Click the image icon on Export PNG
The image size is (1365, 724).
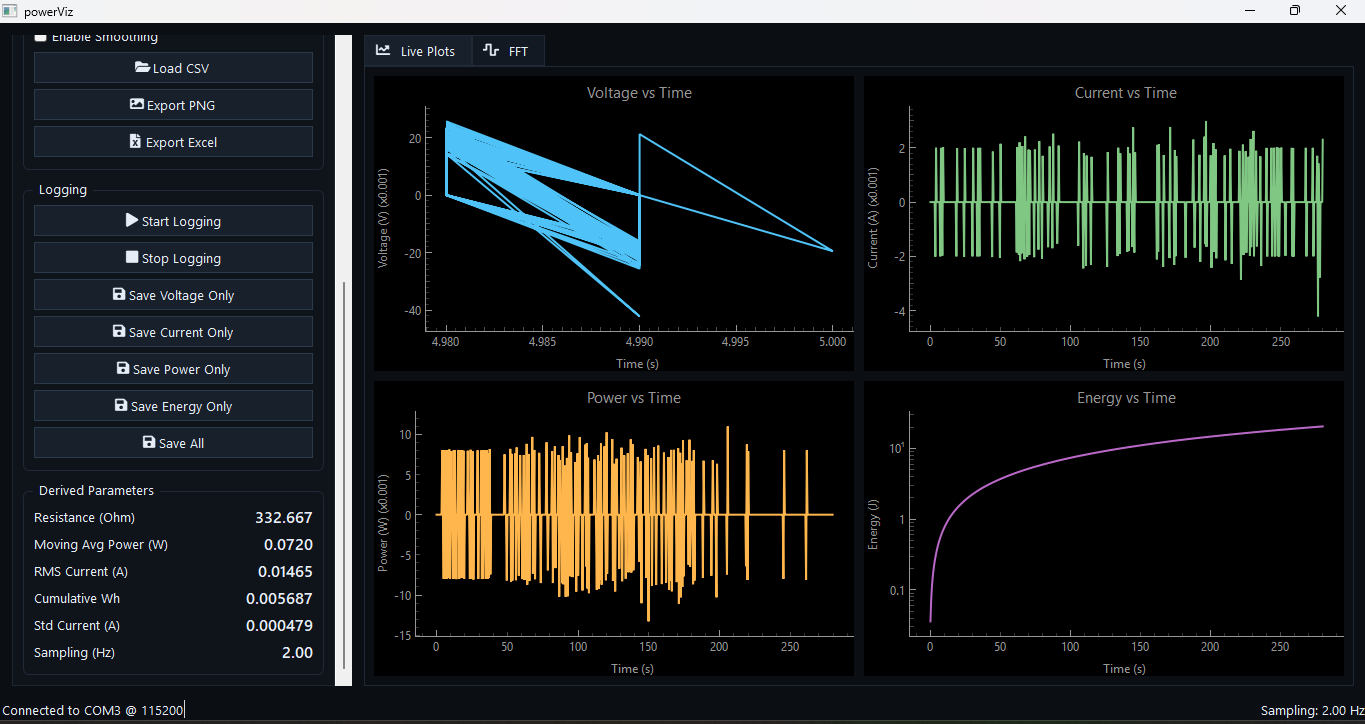(136, 104)
